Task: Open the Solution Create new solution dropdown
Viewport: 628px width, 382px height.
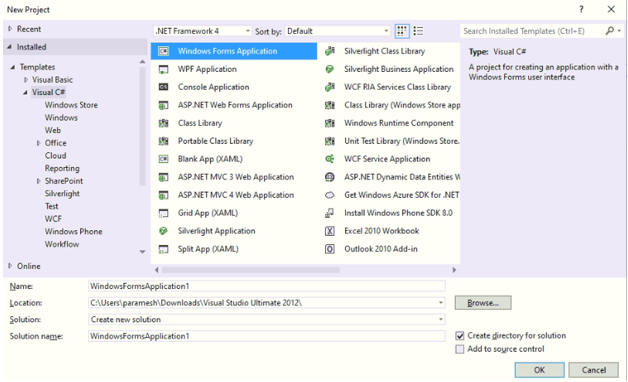Action: [x=441, y=320]
